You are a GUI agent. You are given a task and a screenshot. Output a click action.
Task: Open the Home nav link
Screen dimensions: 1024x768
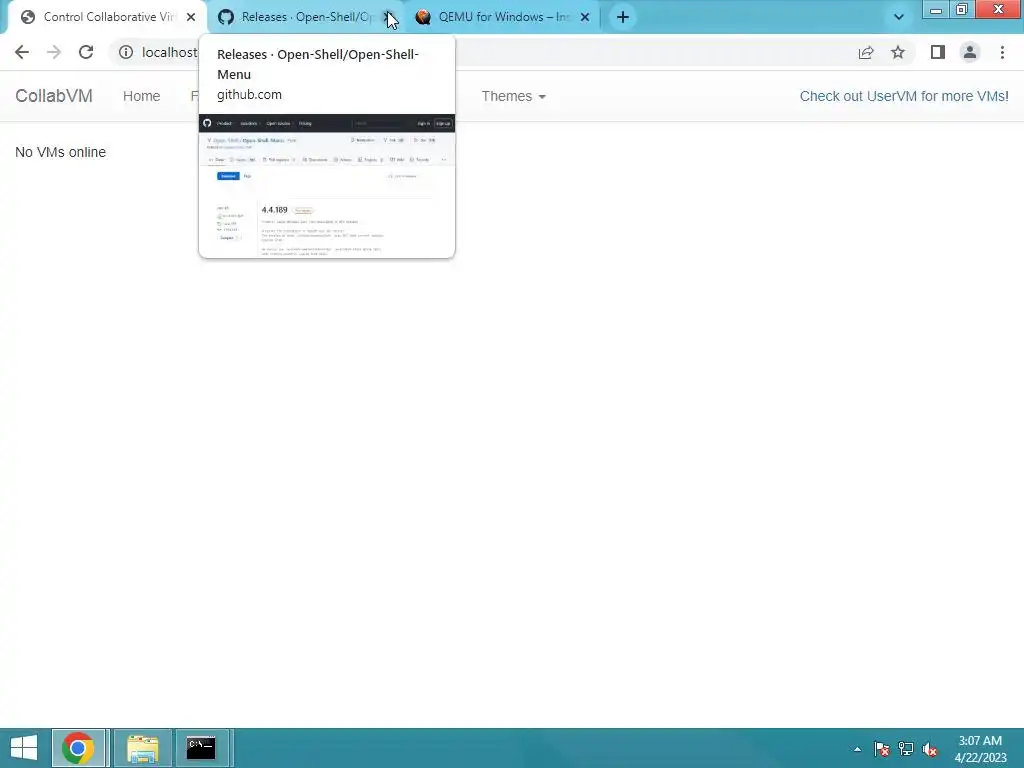142,96
